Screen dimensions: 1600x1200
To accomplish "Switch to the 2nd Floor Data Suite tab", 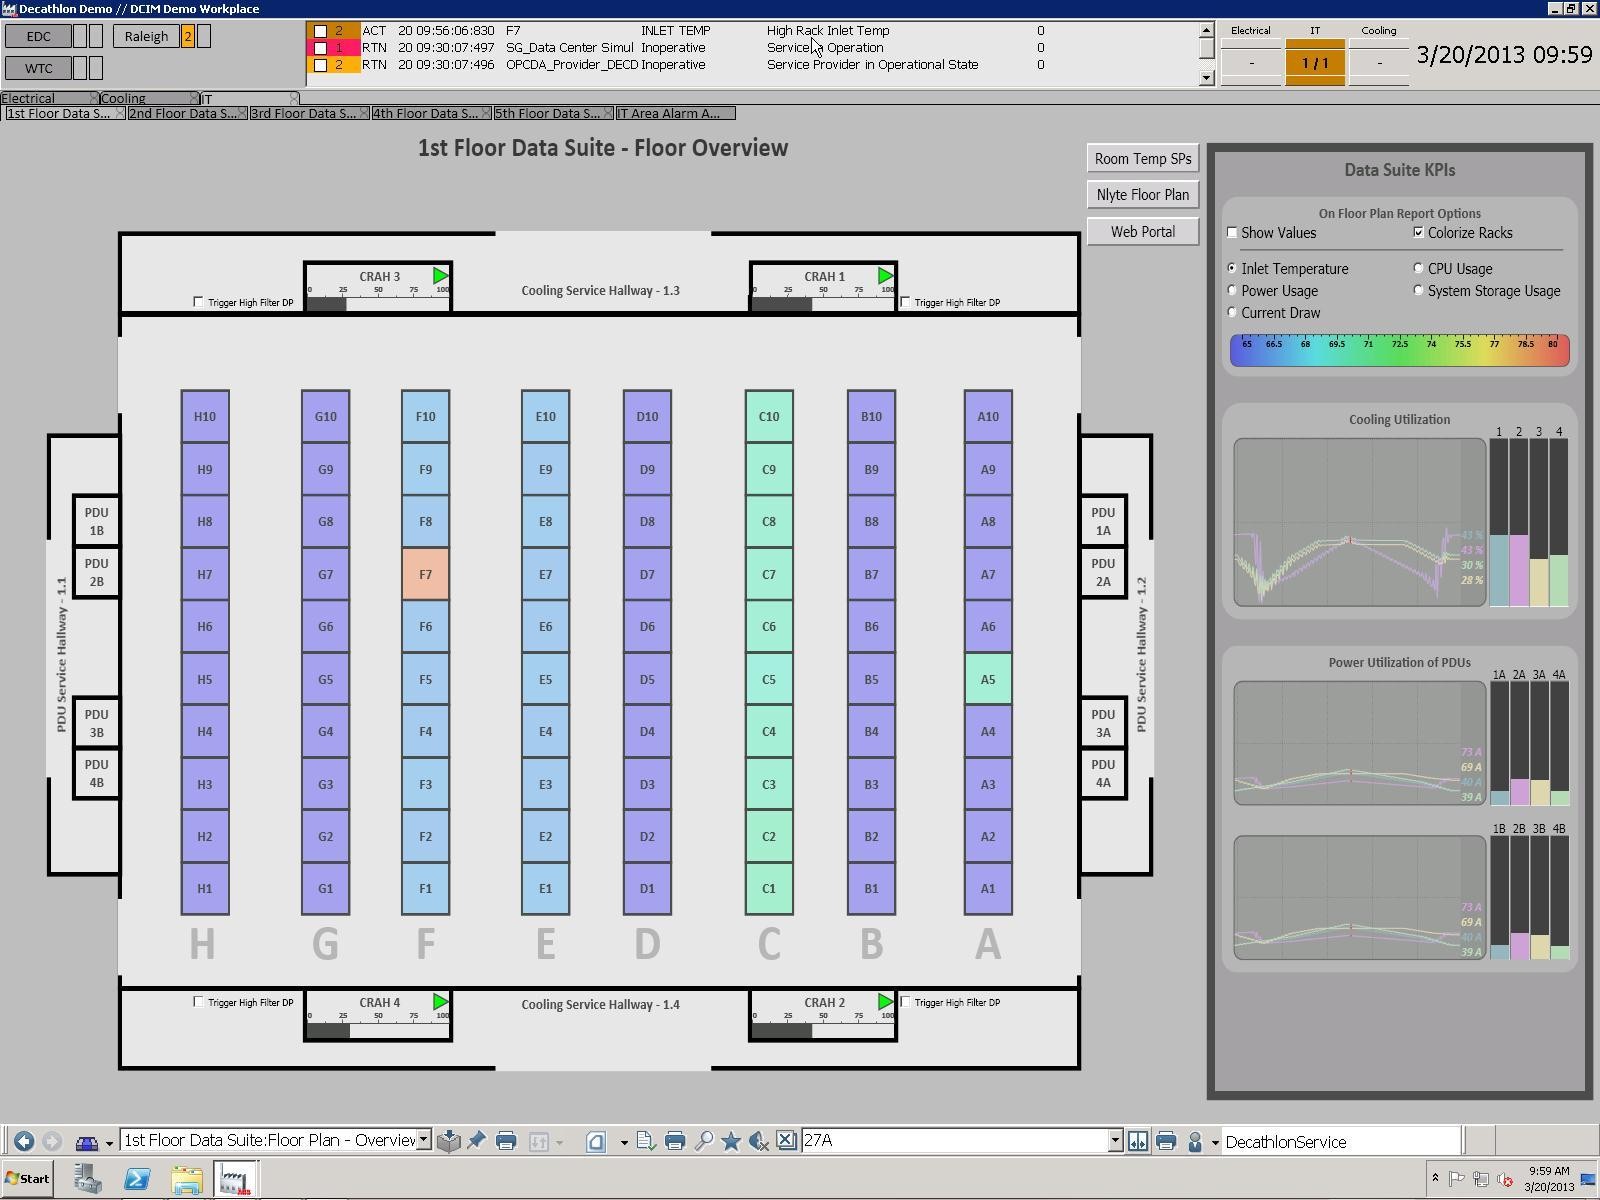I will pyautogui.click(x=182, y=114).
